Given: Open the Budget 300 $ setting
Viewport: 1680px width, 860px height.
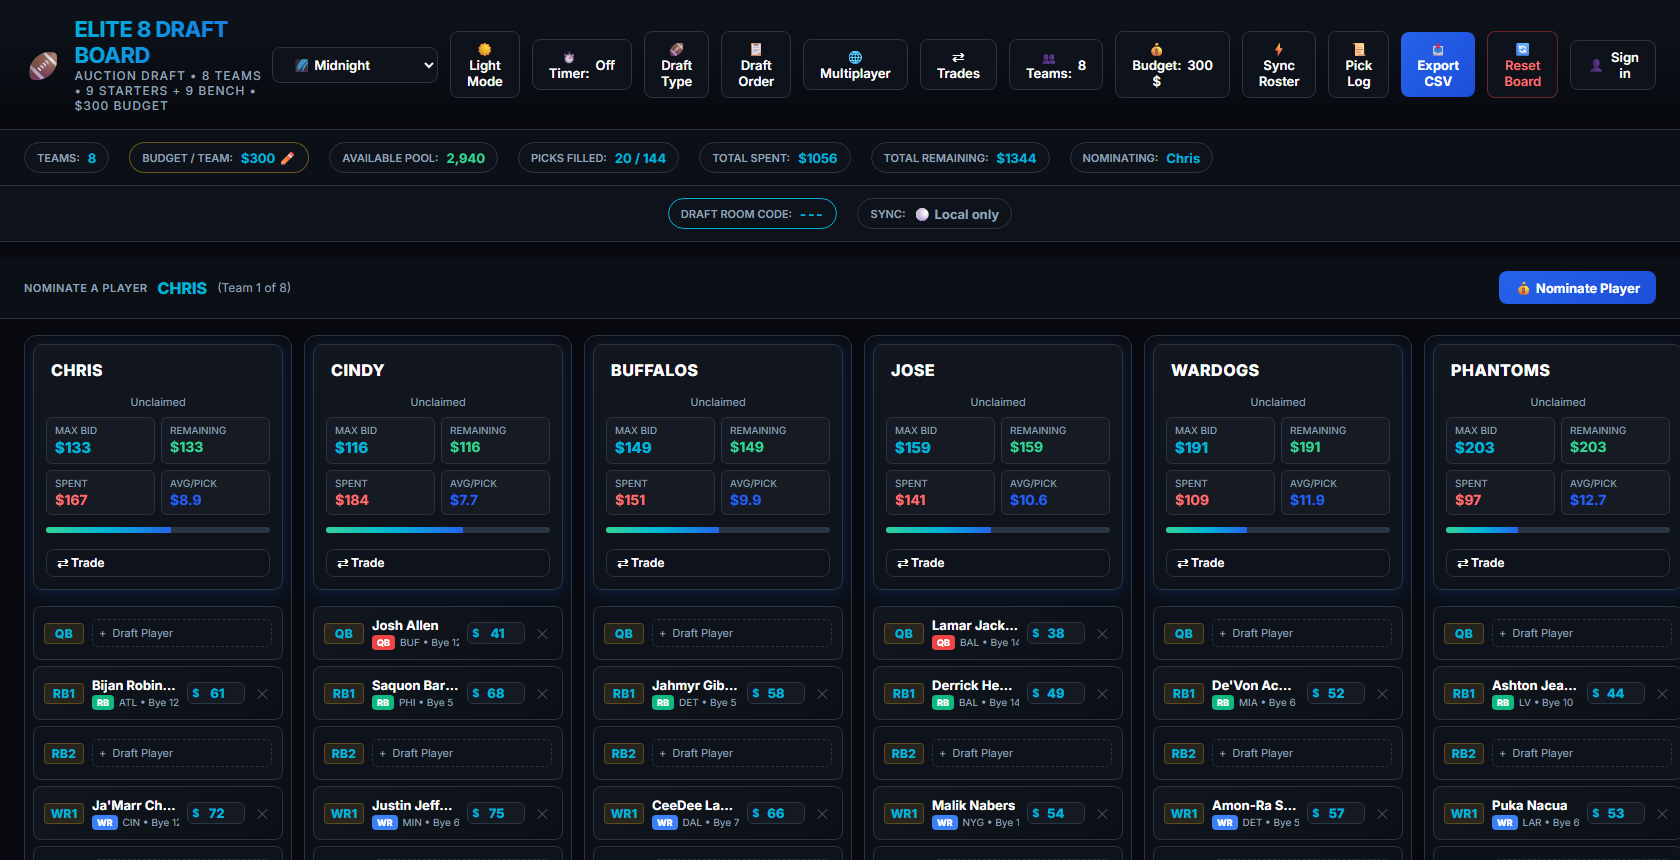Looking at the screenshot, I should pyautogui.click(x=1172, y=65).
